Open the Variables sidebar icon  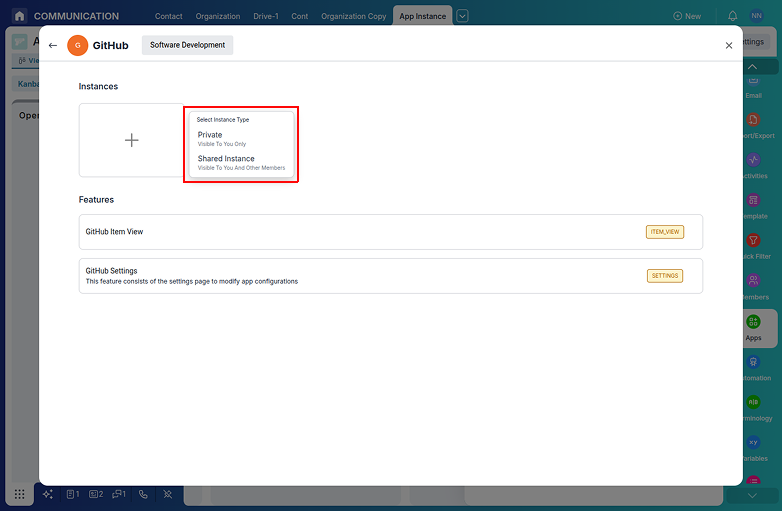(x=753, y=442)
